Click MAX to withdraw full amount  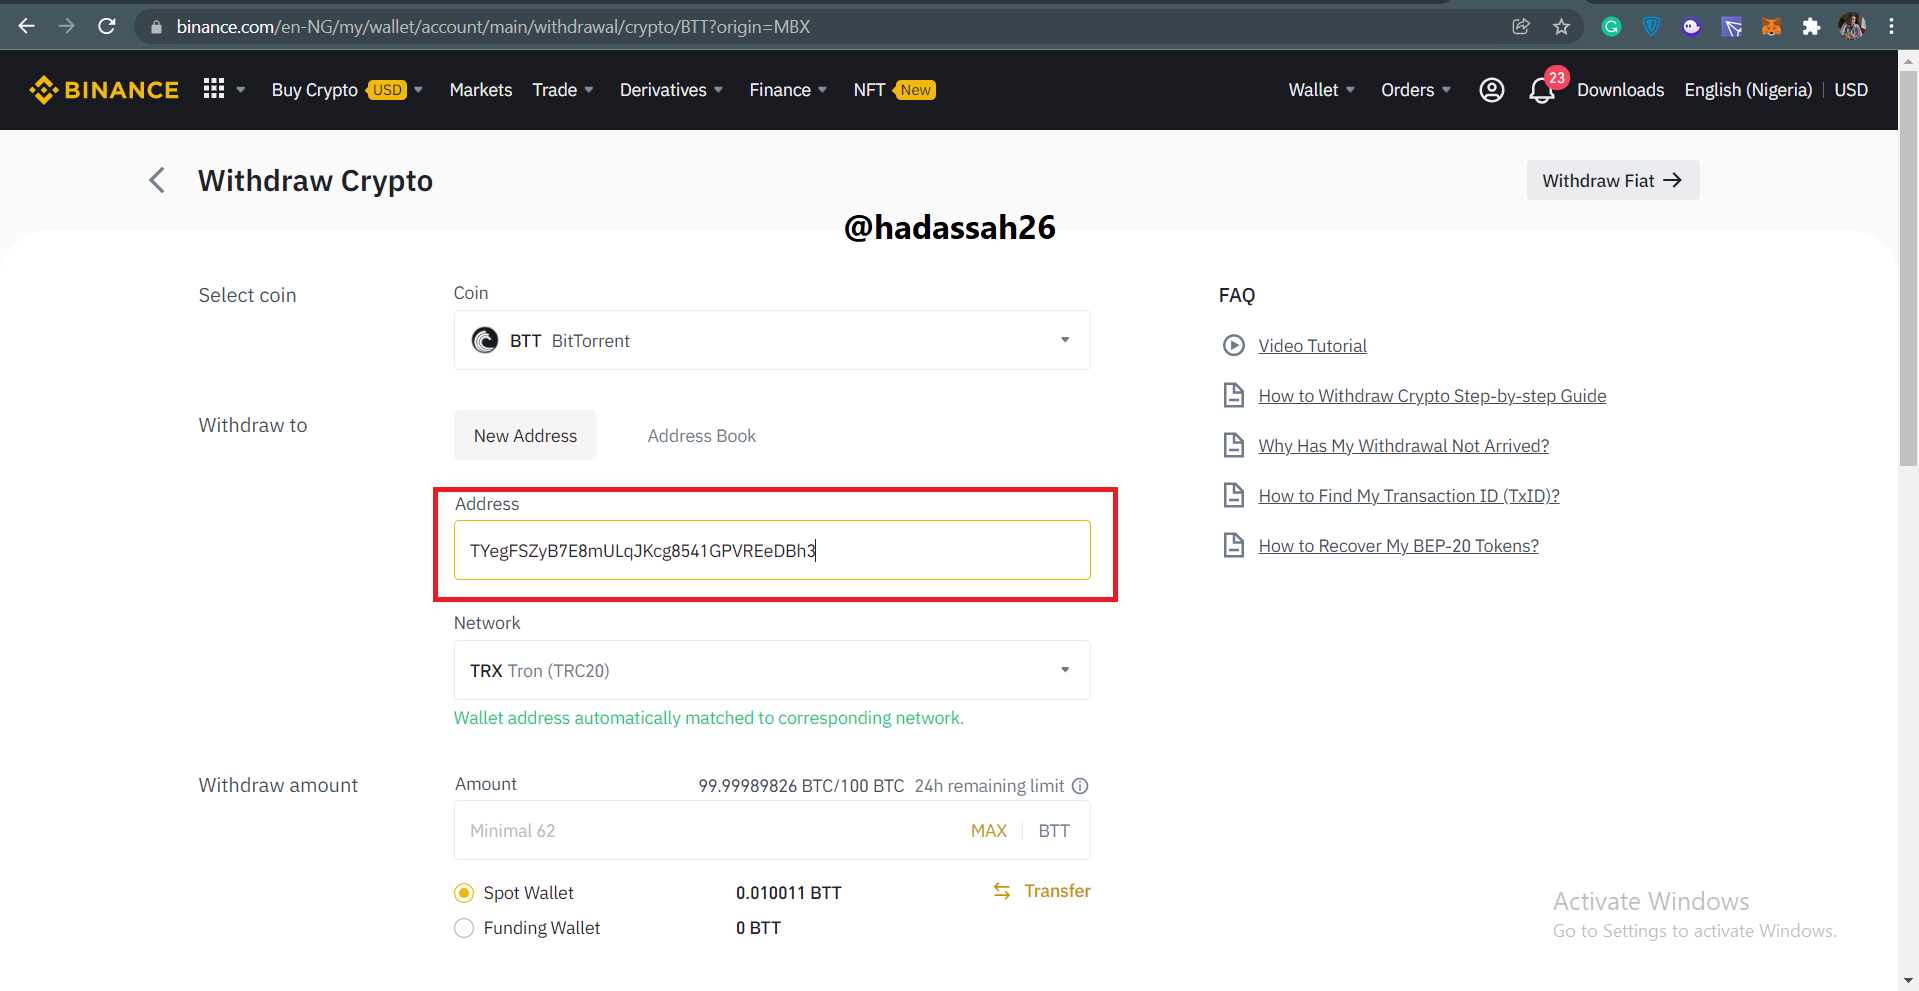tap(988, 831)
